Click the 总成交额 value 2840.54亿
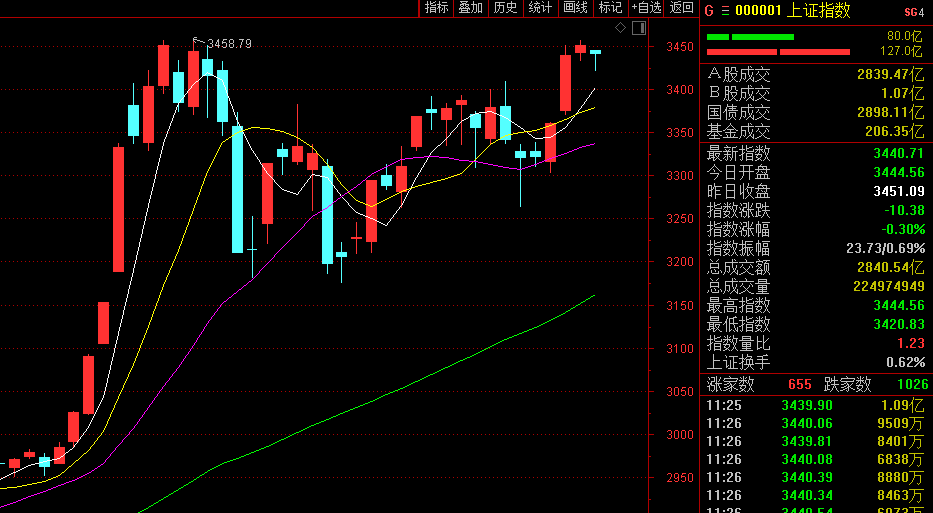 (x=891, y=267)
